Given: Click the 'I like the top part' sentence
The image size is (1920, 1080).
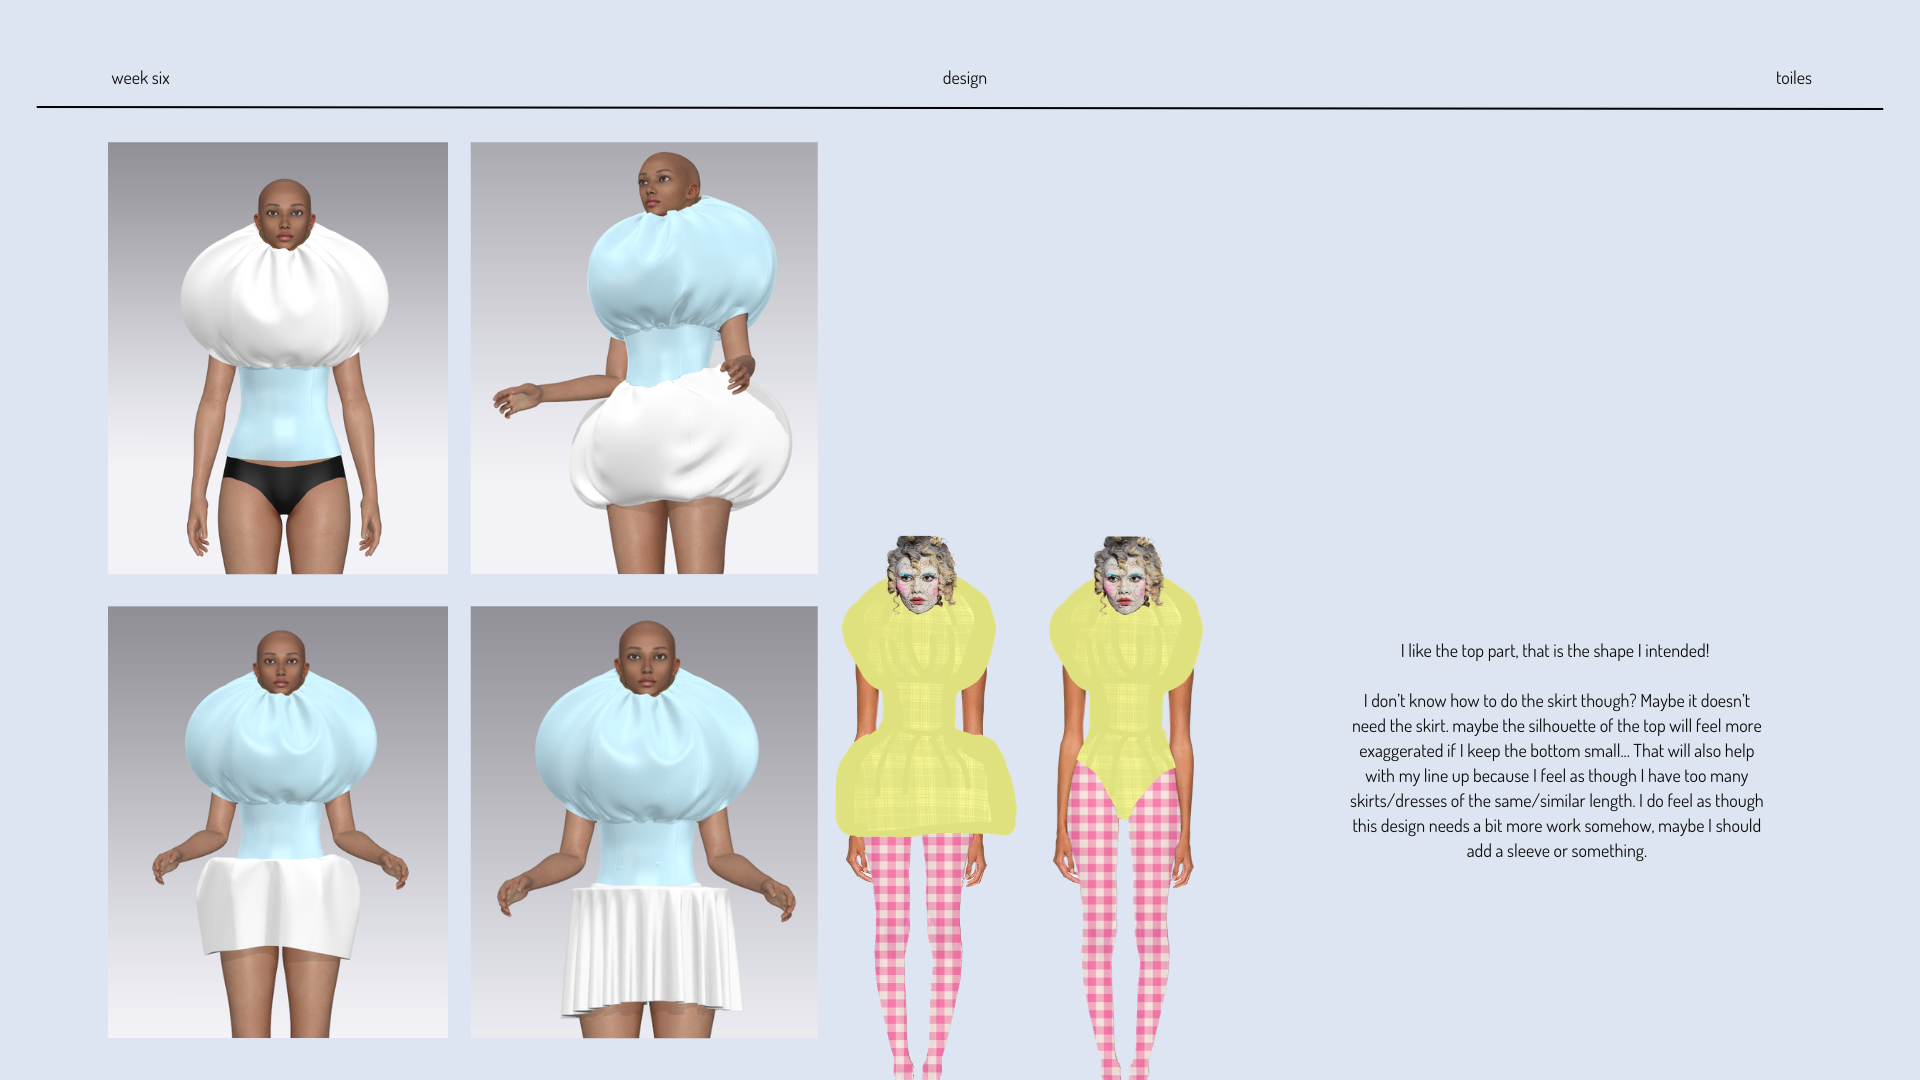Looking at the screenshot, I should 1555,651.
